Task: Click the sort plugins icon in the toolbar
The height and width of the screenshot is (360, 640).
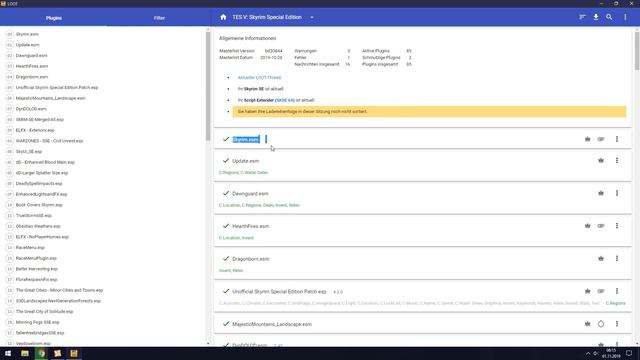Action: click(582, 17)
